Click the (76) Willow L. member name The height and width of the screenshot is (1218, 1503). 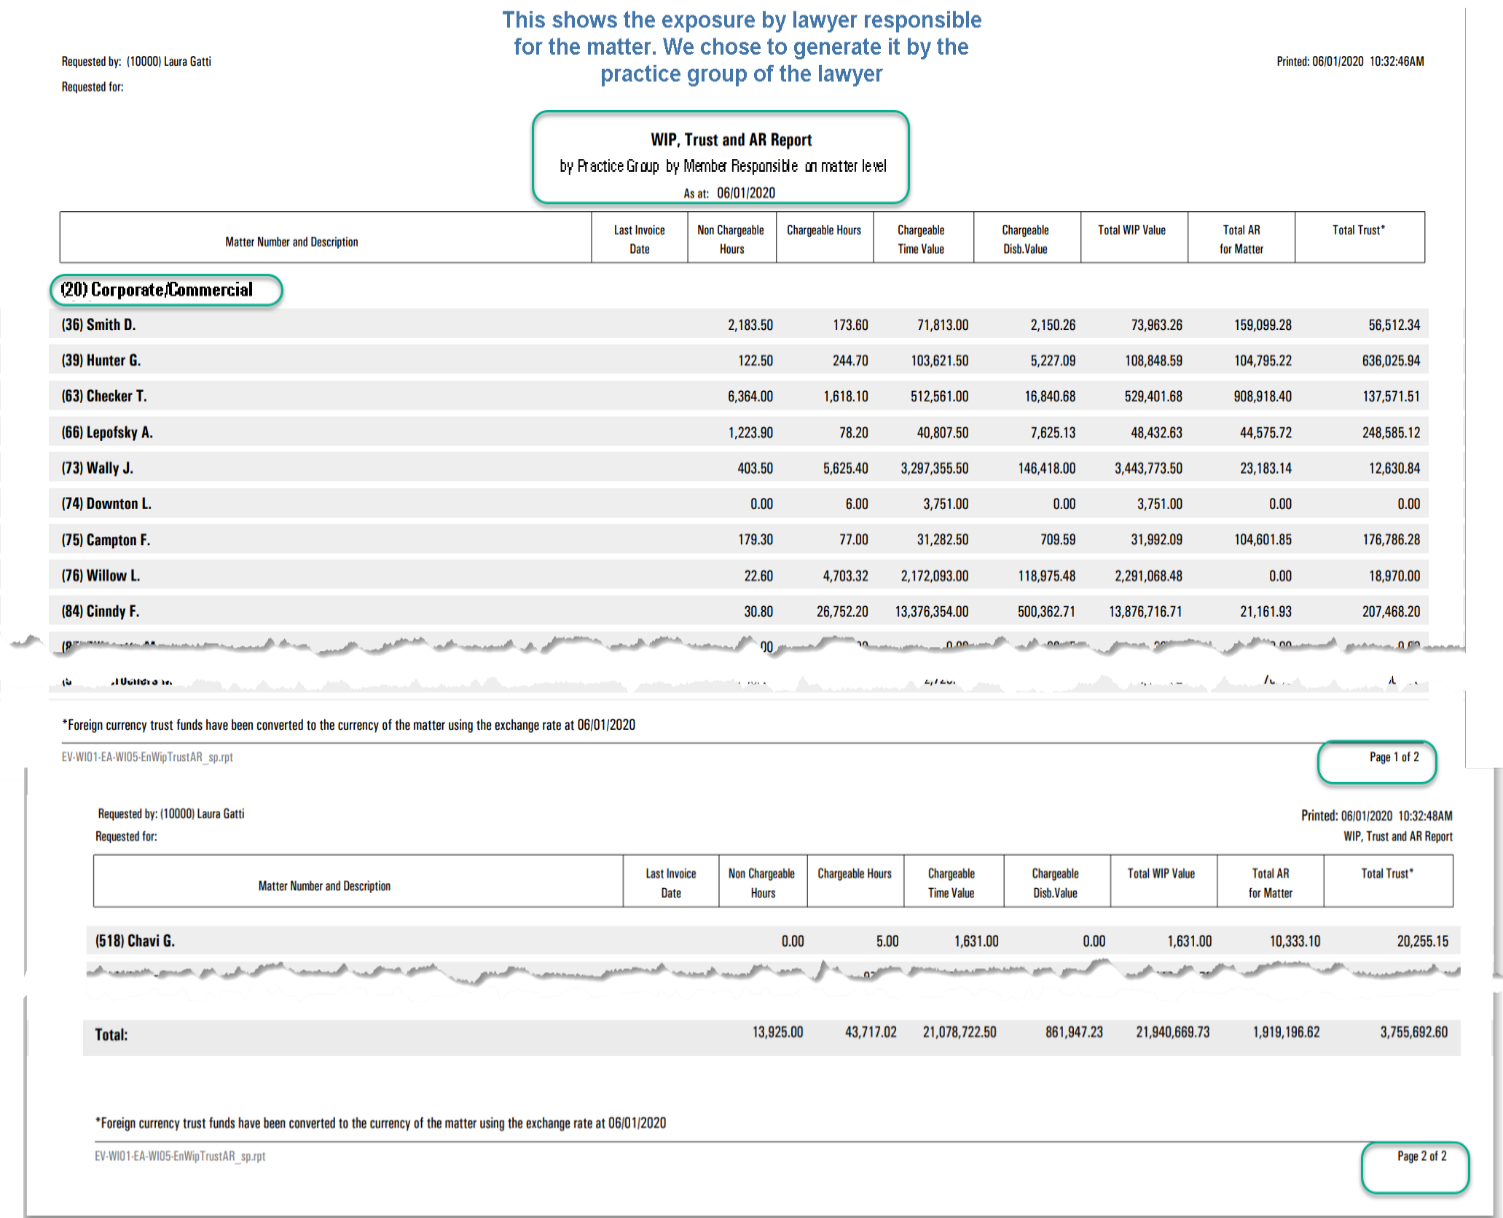[100, 576]
